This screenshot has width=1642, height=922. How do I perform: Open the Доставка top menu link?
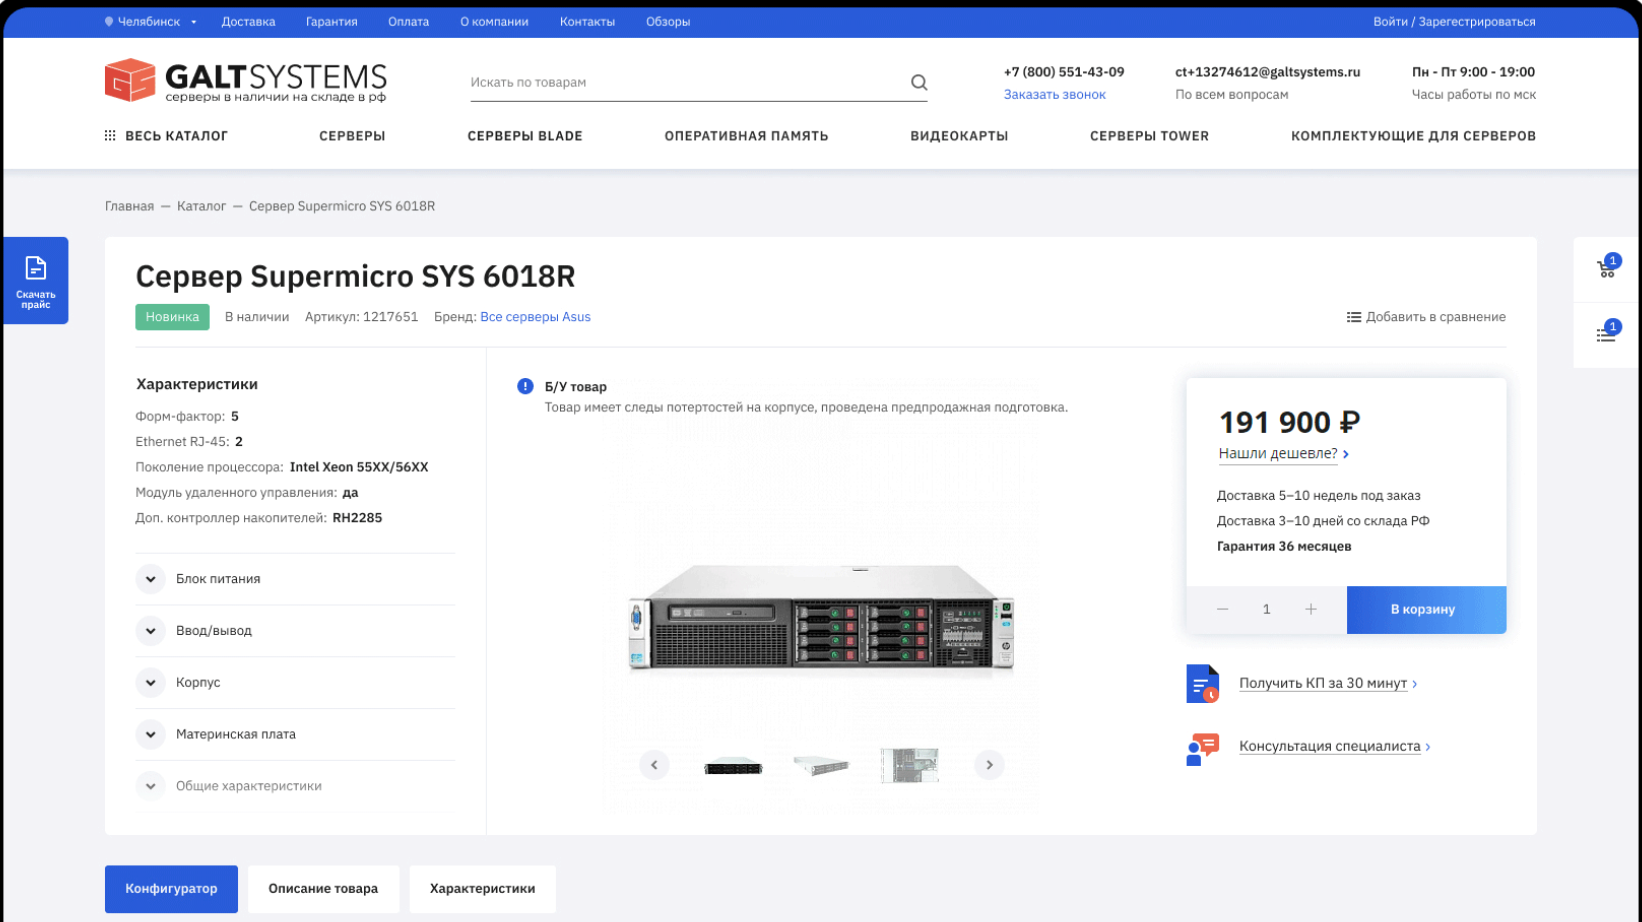(248, 21)
